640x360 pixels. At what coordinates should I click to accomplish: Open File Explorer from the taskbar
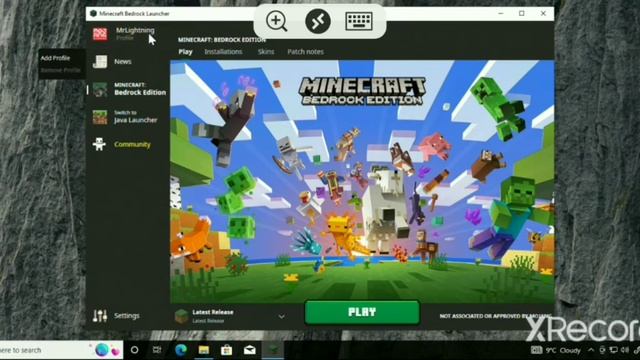pos(204,350)
